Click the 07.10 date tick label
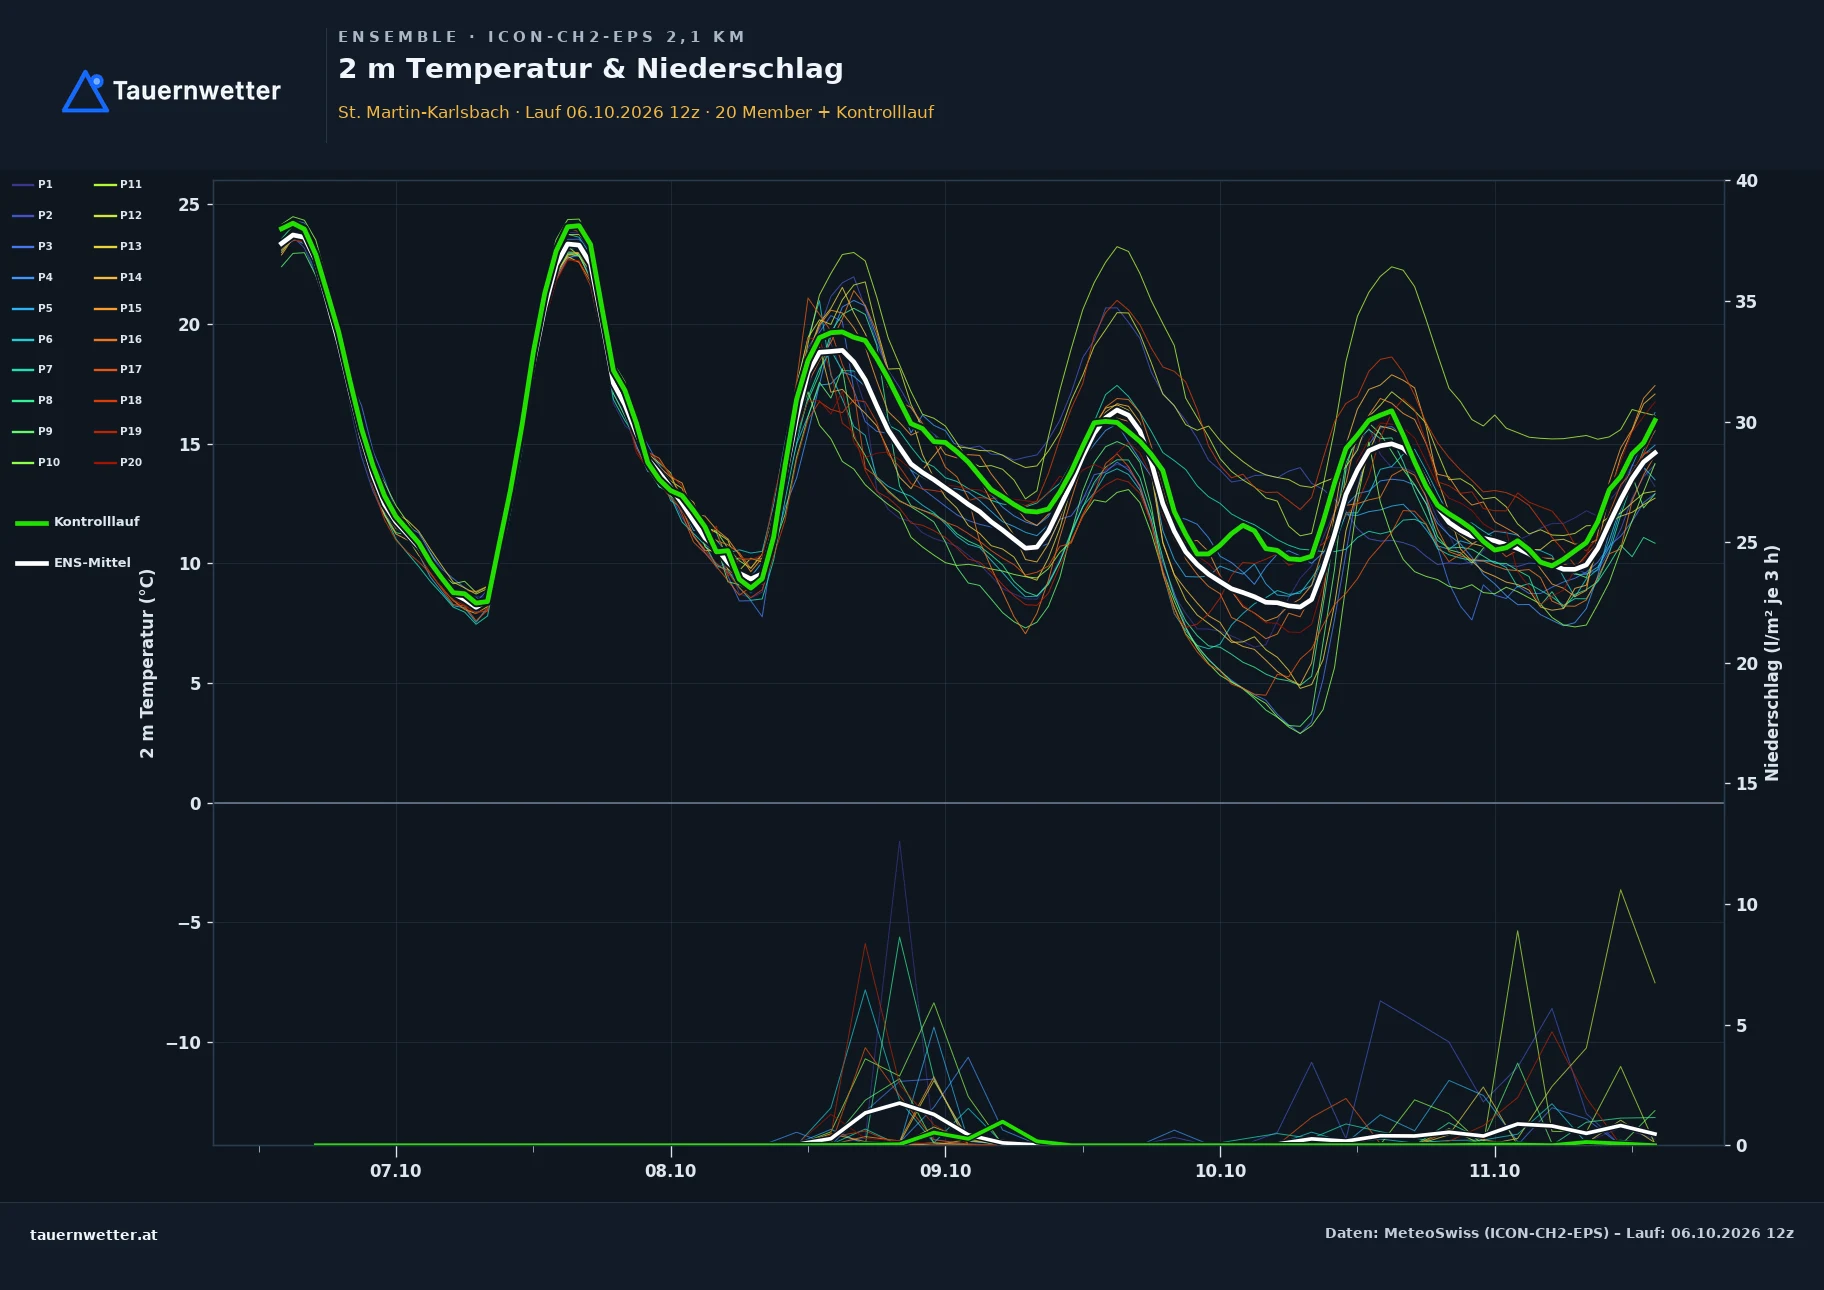Viewport: 1824px width, 1290px height. coord(396,1171)
